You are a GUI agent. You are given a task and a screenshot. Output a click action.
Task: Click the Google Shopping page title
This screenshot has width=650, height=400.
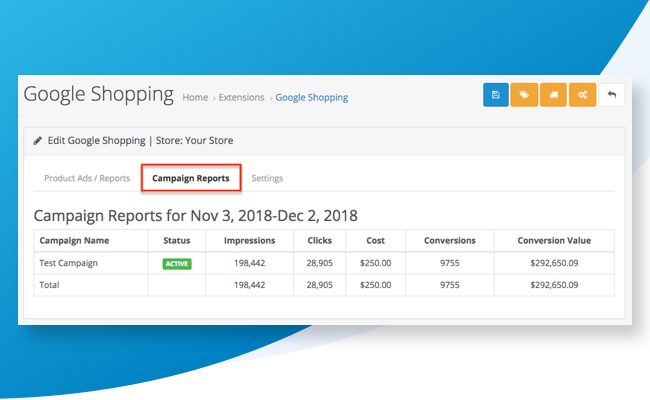(x=99, y=95)
